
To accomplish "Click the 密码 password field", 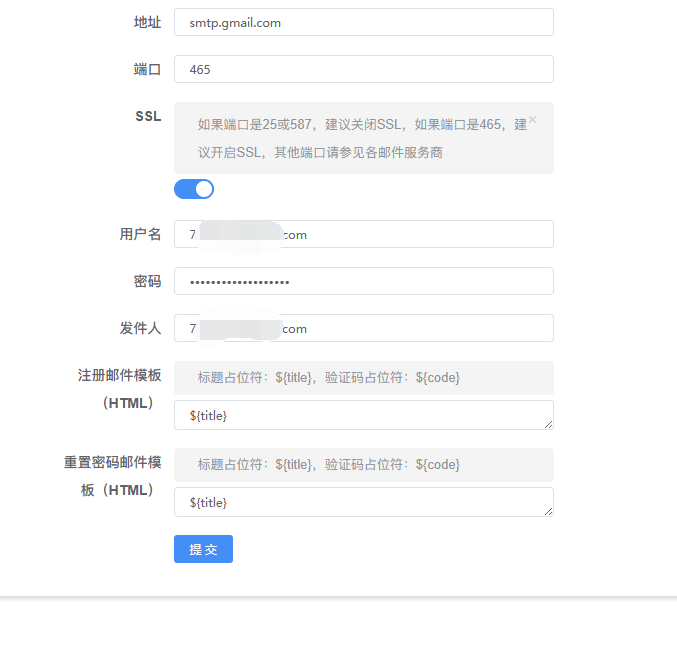I will (x=364, y=281).
